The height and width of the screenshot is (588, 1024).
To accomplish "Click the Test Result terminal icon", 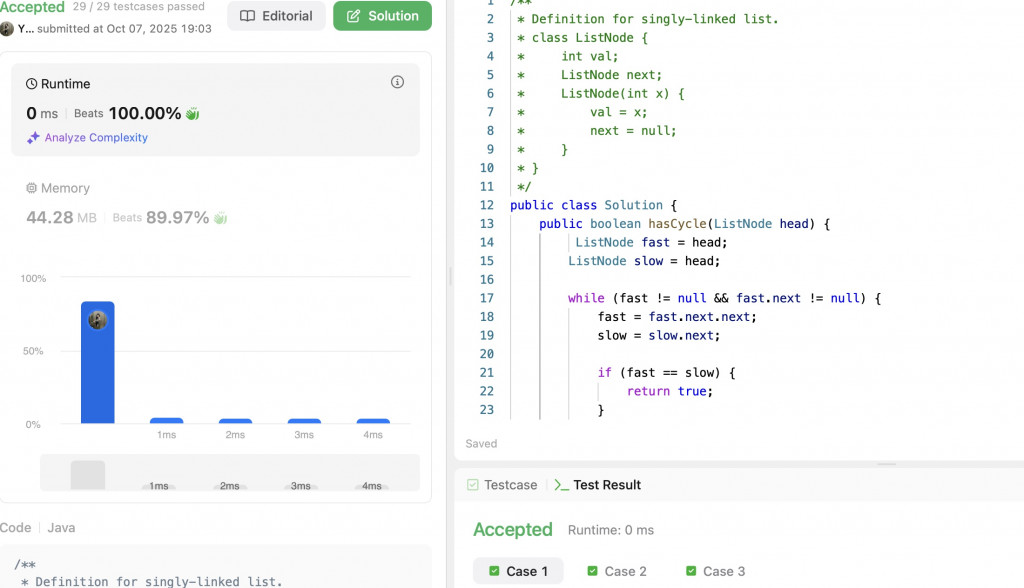I will click(x=561, y=485).
